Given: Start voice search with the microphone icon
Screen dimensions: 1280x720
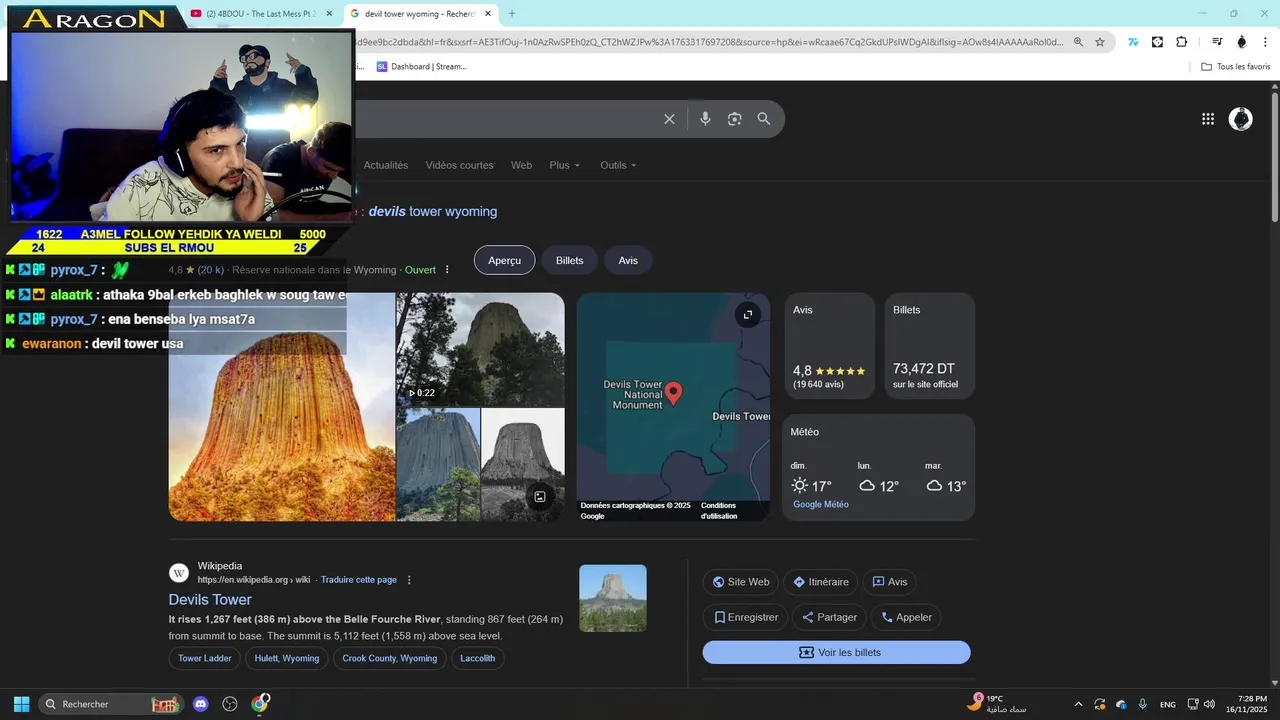Looking at the screenshot, I should pyautogui.click(x=705, y=119).
